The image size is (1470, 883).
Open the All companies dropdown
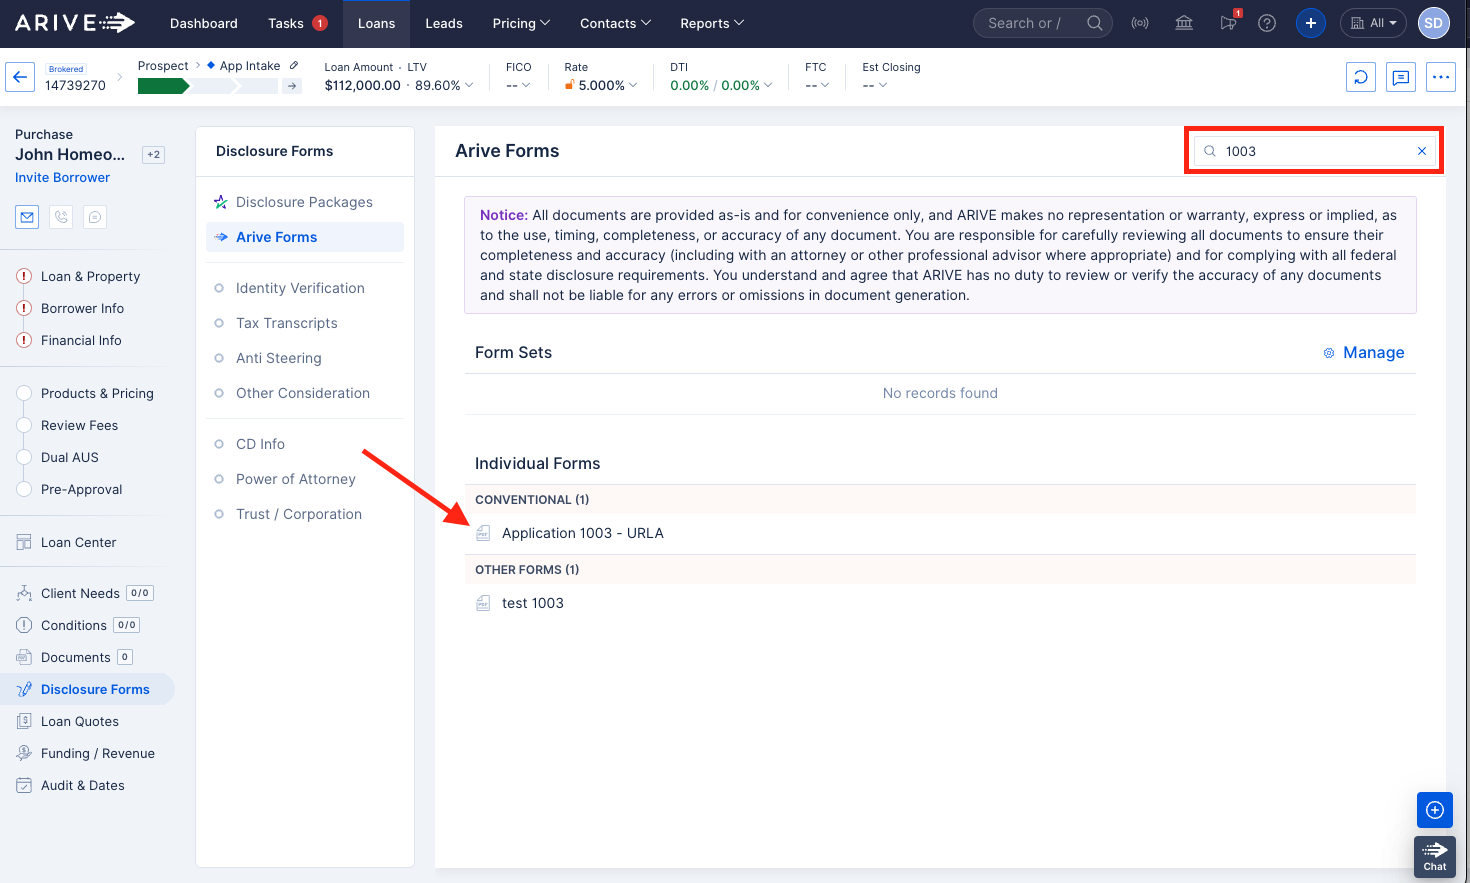tap(1373, 23)
